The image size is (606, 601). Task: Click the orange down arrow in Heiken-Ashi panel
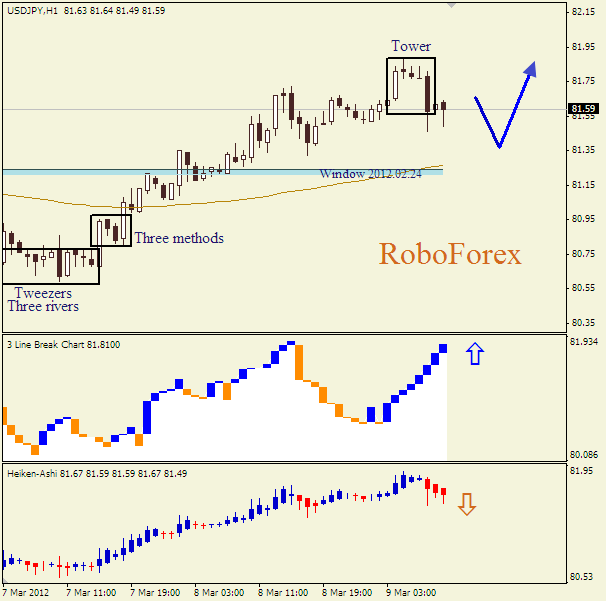[x=466, y=503]
